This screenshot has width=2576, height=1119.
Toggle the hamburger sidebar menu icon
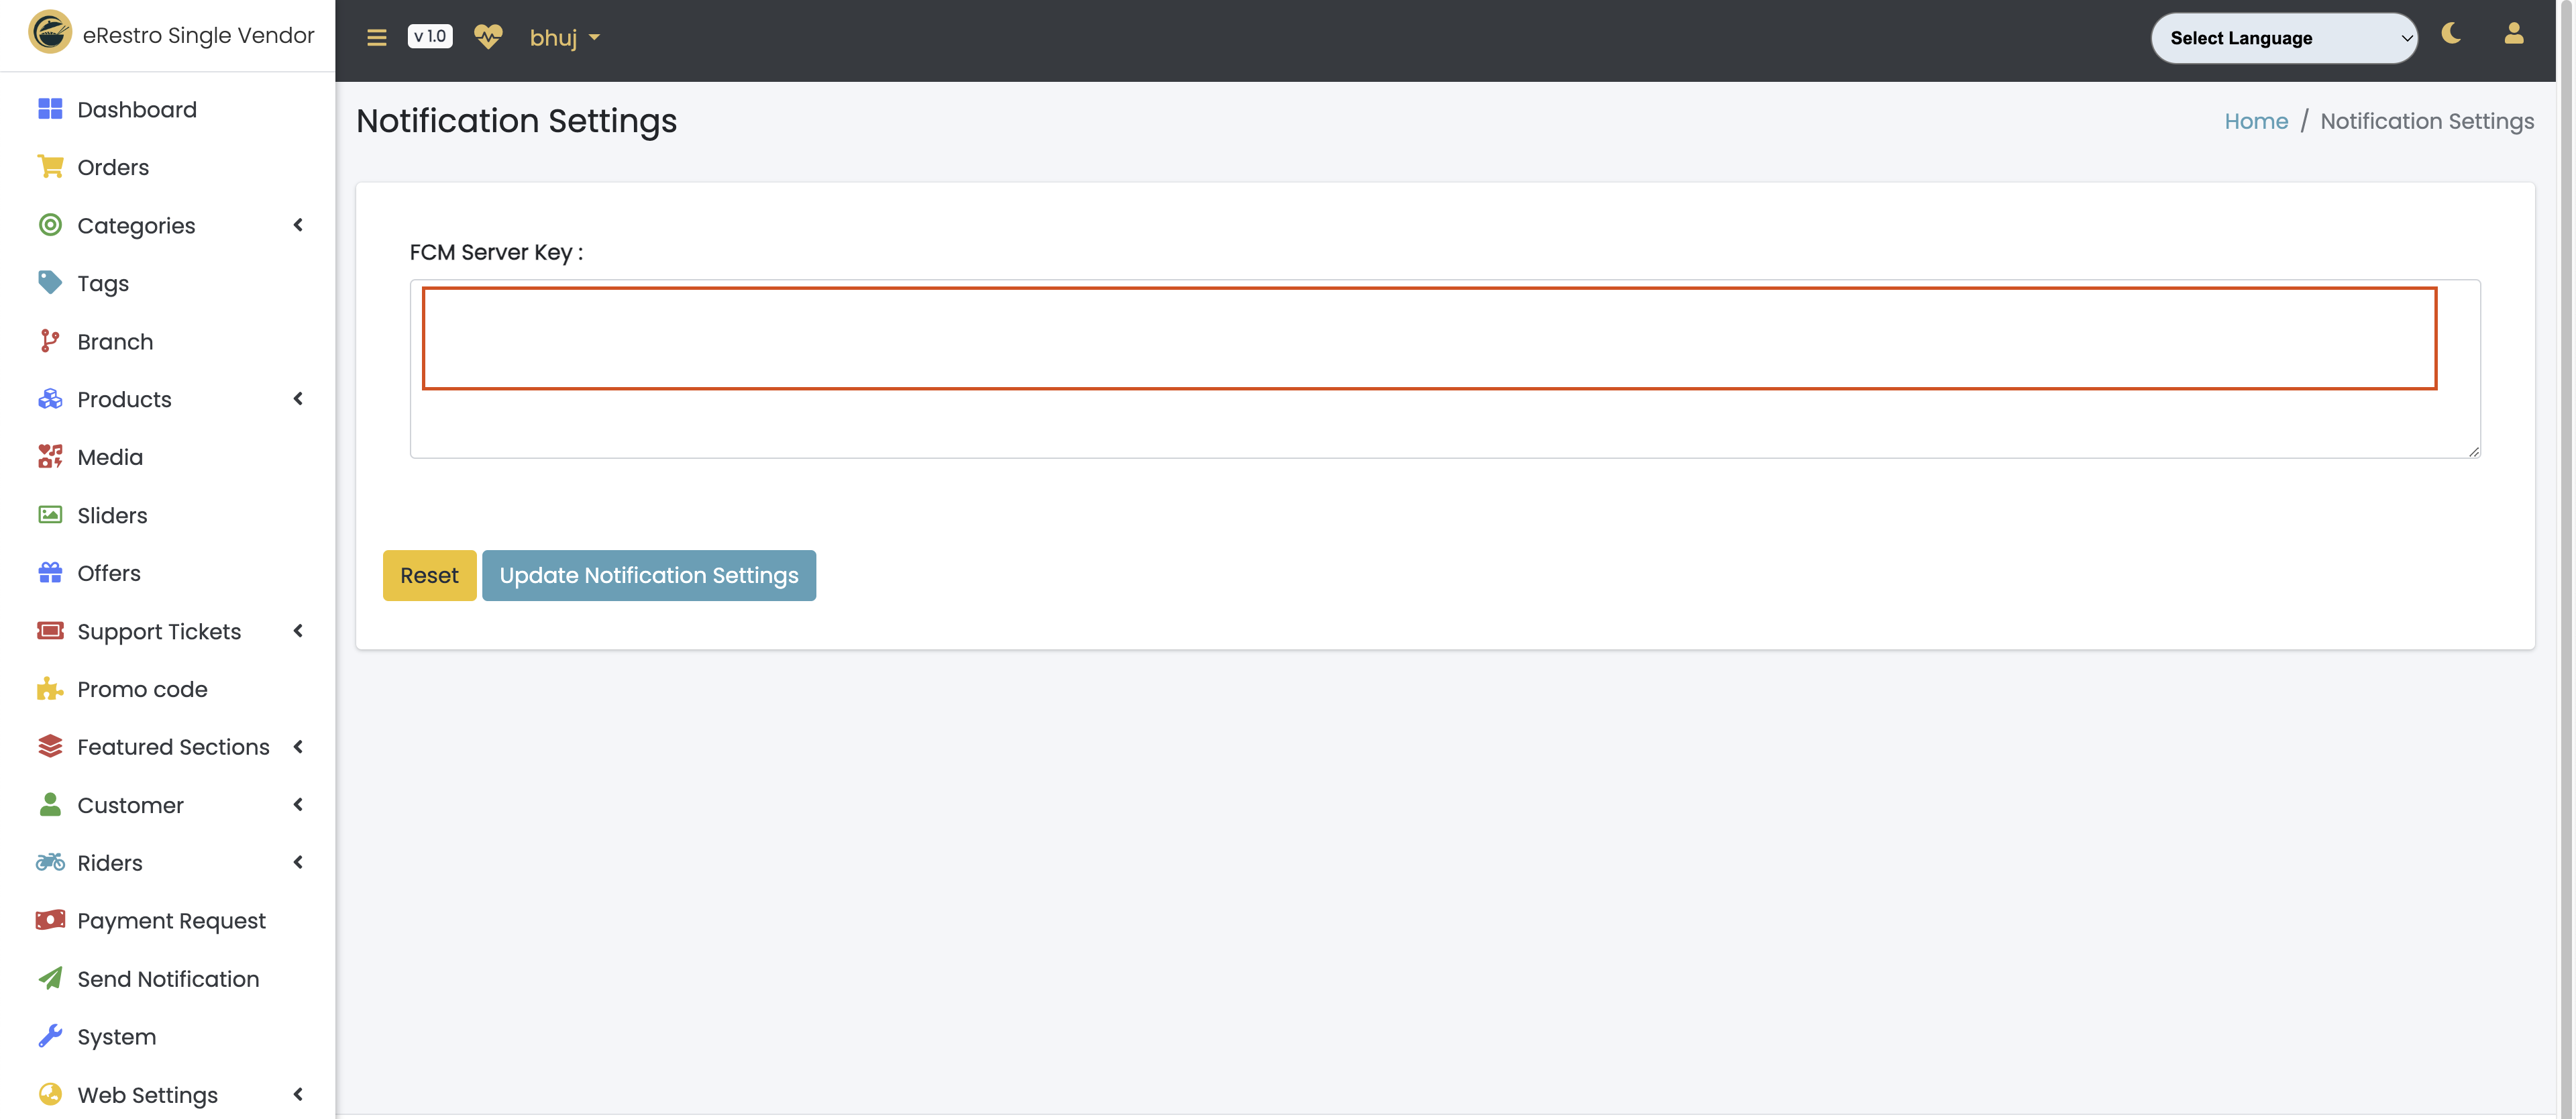(376, 37)
